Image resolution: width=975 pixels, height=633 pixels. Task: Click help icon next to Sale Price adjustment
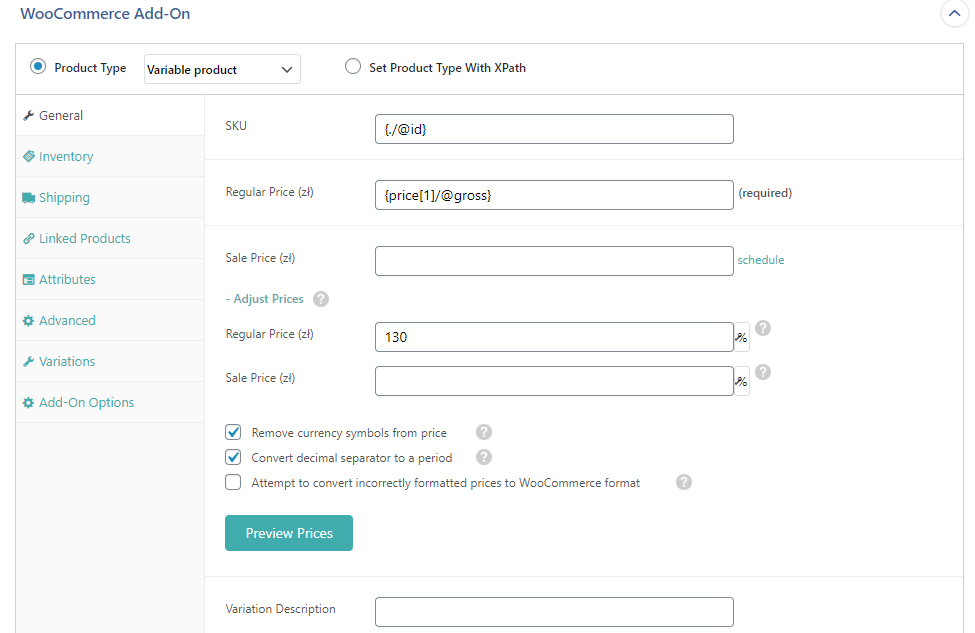pos(762,372)
